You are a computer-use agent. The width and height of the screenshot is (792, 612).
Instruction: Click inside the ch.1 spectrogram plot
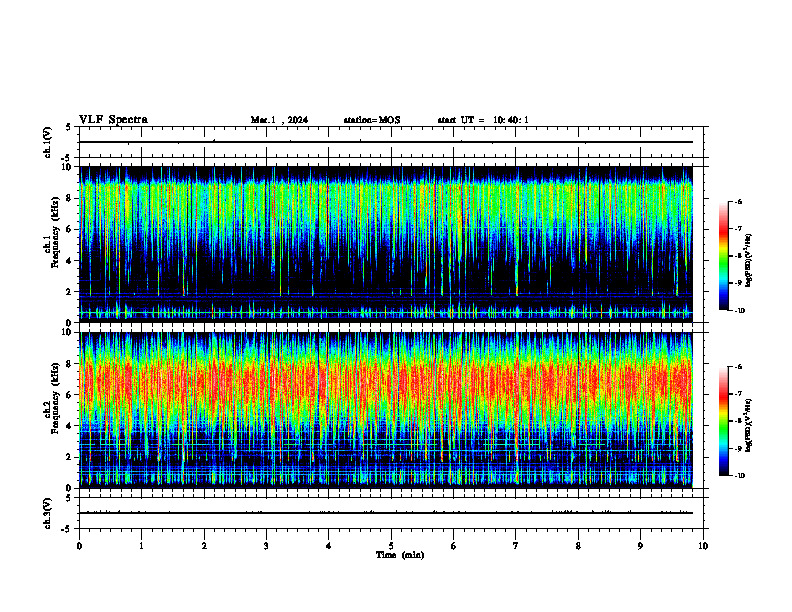[386, 244]
